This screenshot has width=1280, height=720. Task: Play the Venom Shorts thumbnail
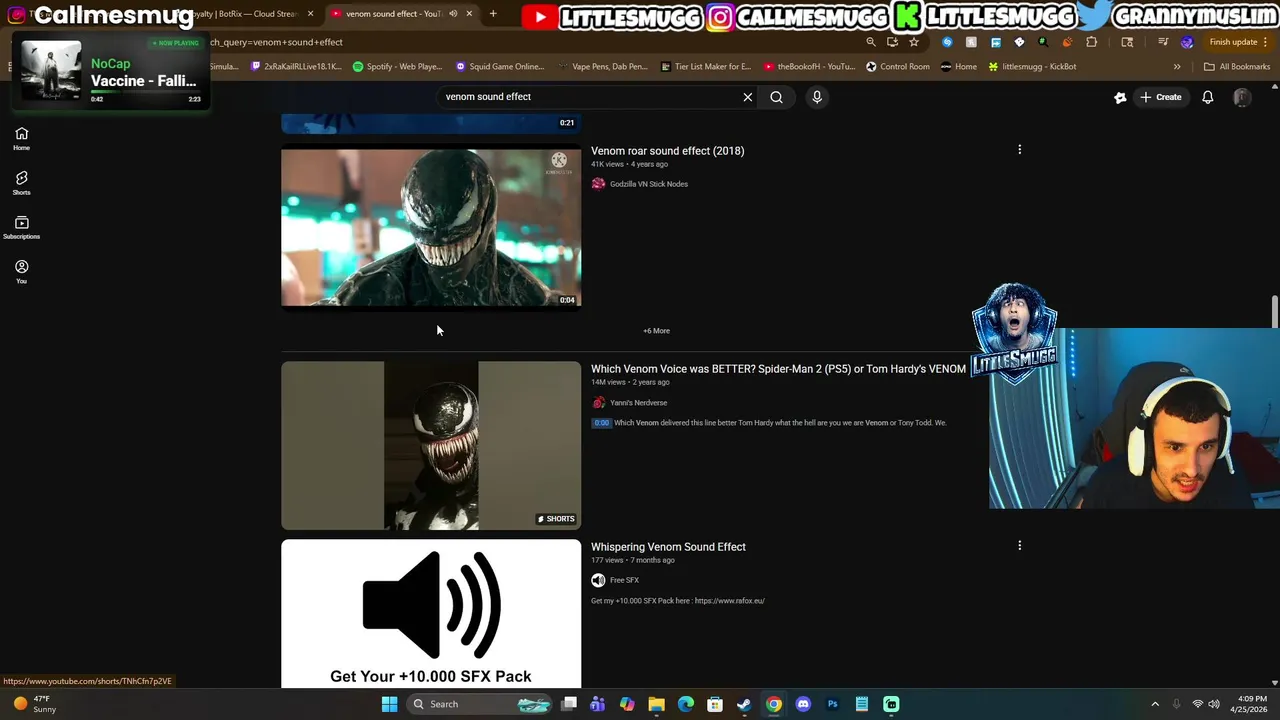pyautogui.click(x=431, y=445)
